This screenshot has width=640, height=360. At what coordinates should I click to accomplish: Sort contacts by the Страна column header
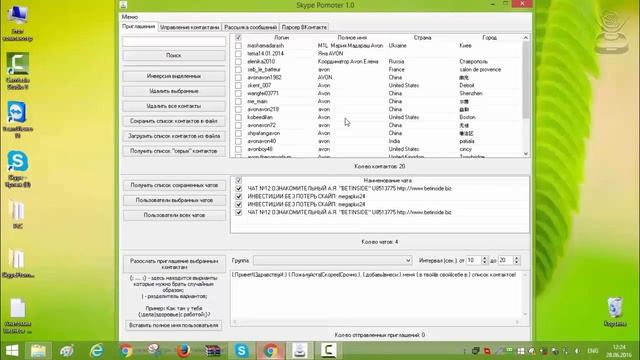point(422,38)
